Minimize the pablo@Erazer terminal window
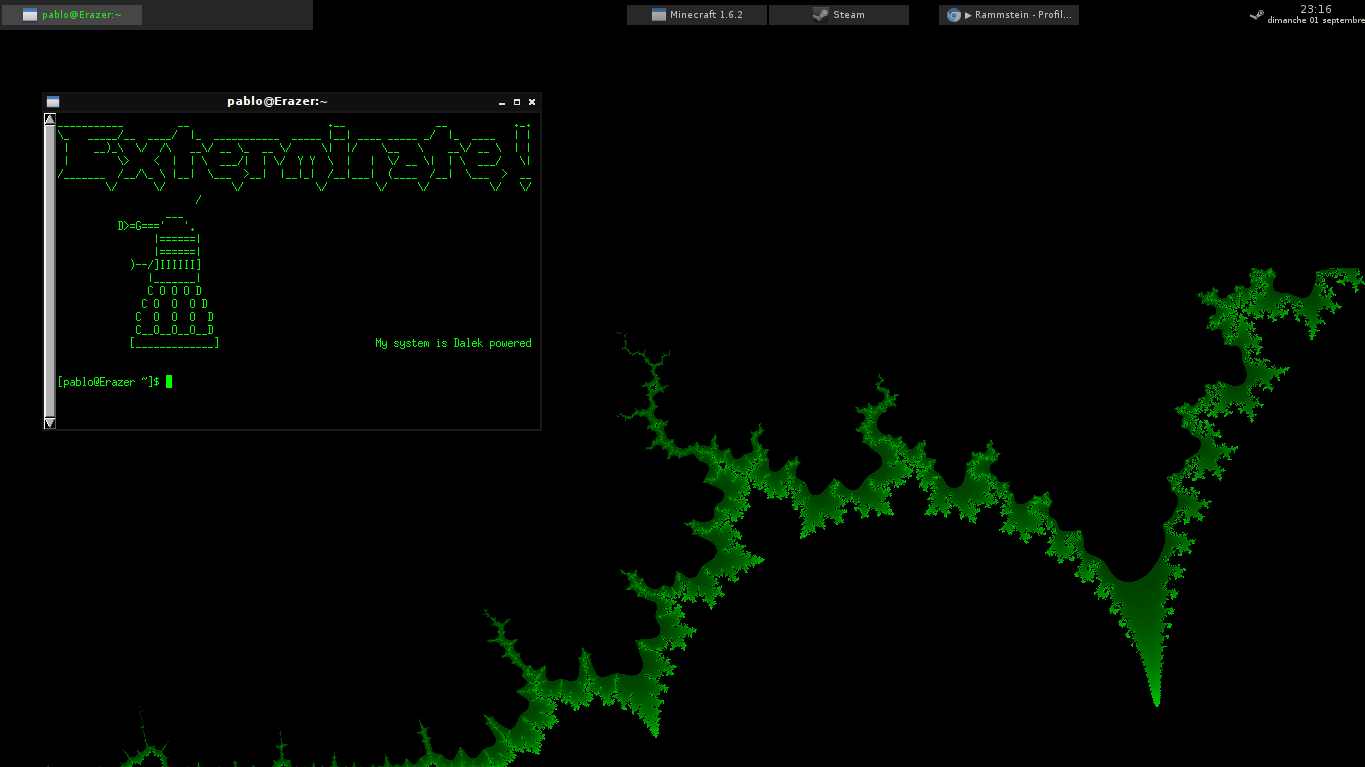Viewport: 1365px width, 767px height. (502, 102)
